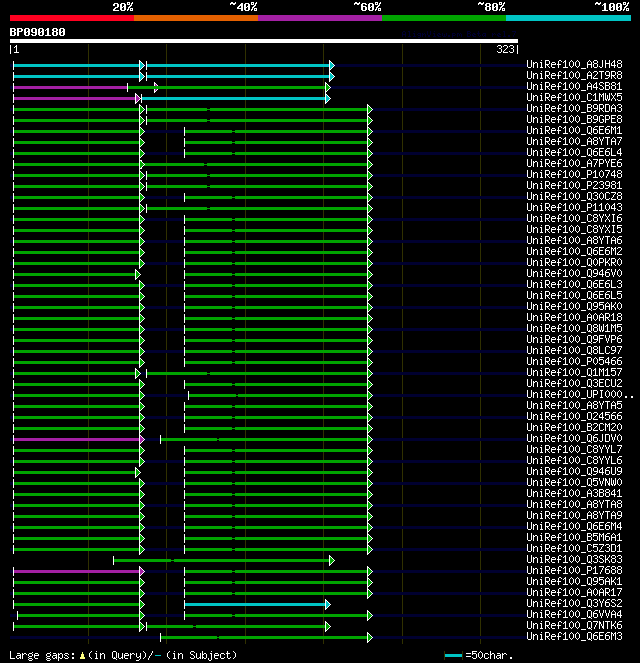The width and height of the screenshot is (640, 663).
Task: Click the UniRef100_Q3SK83 label
Action: (574, 559)
